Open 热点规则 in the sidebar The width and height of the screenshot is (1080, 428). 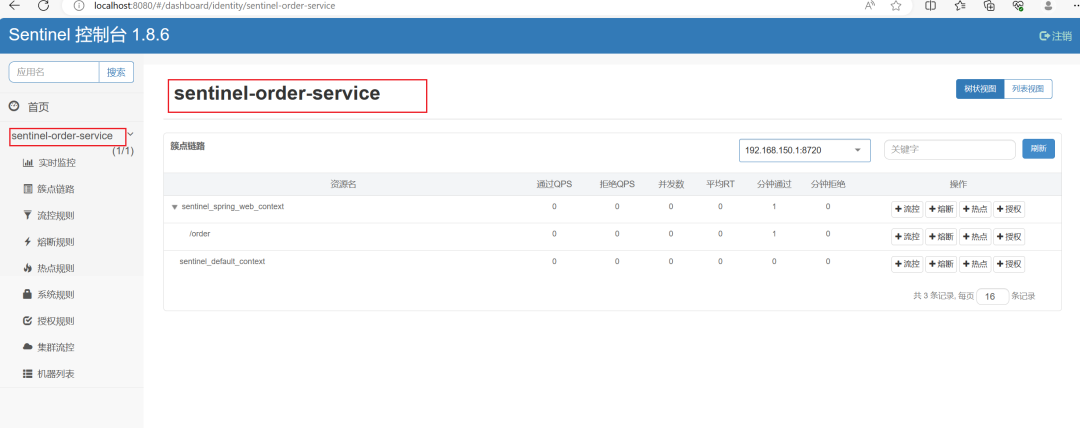pyautogui.click(x=50, y=268)
